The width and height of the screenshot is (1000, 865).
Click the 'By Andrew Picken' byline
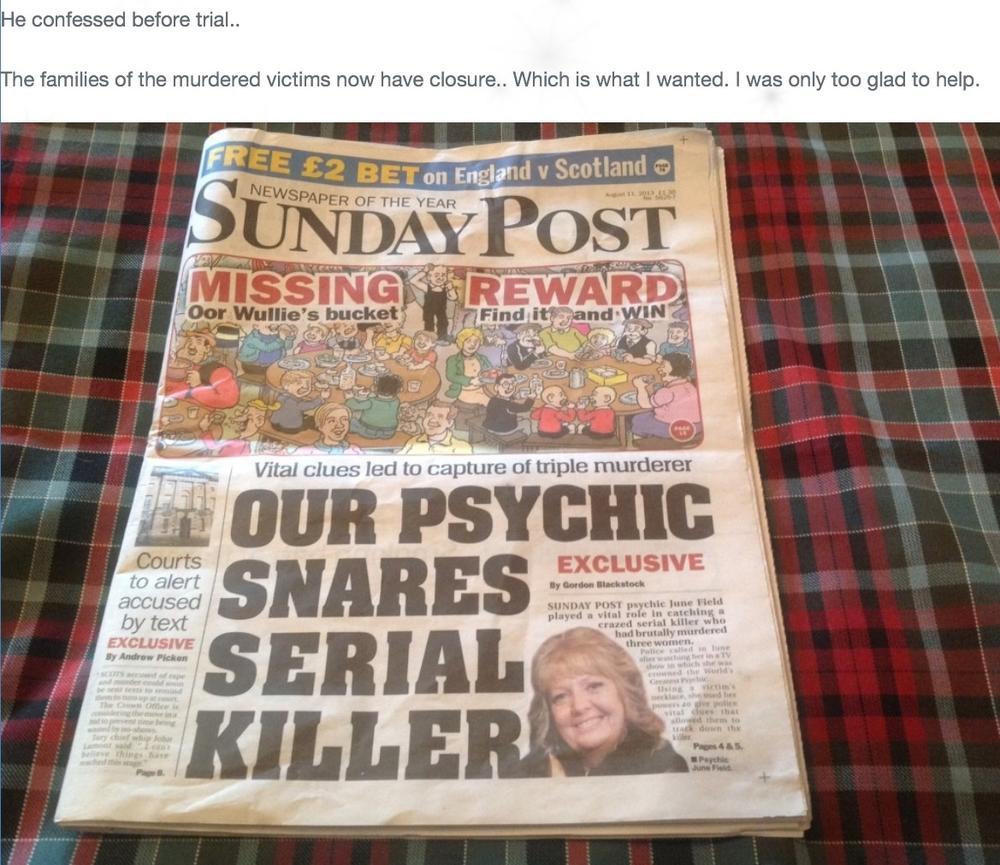(x=147, y=657)
